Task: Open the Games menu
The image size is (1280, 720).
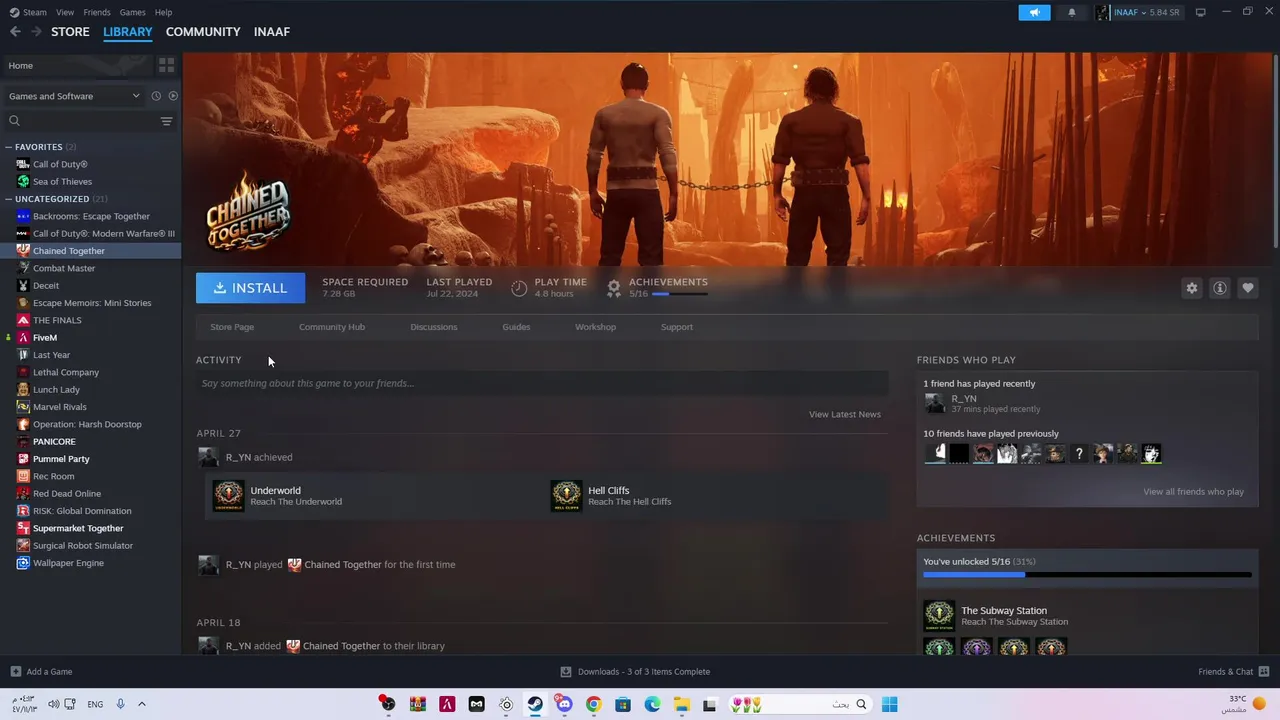Action: coord(132,12)
